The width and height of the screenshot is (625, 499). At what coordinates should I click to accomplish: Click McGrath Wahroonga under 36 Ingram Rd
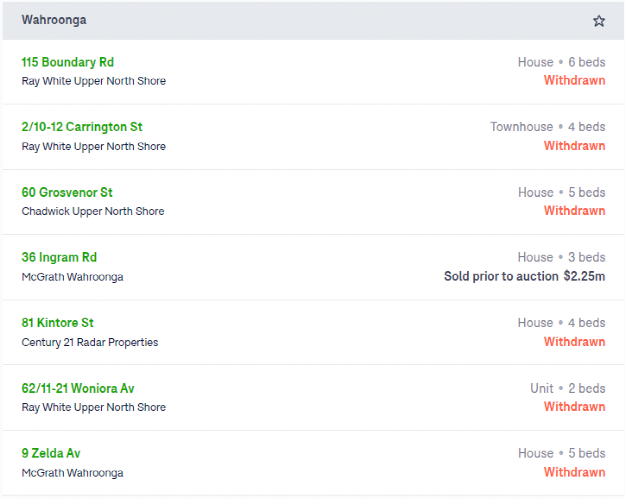tap(72, 277)
